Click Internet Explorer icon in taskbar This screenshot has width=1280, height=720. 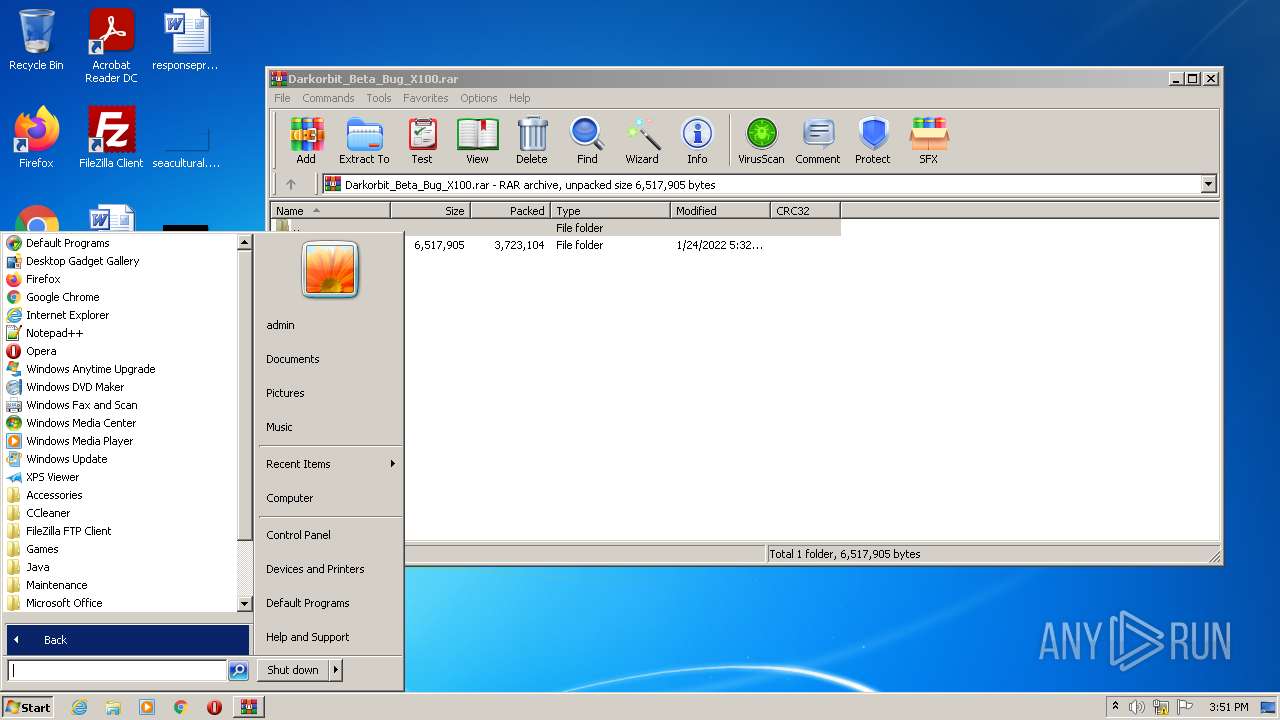tap(79, 707)
